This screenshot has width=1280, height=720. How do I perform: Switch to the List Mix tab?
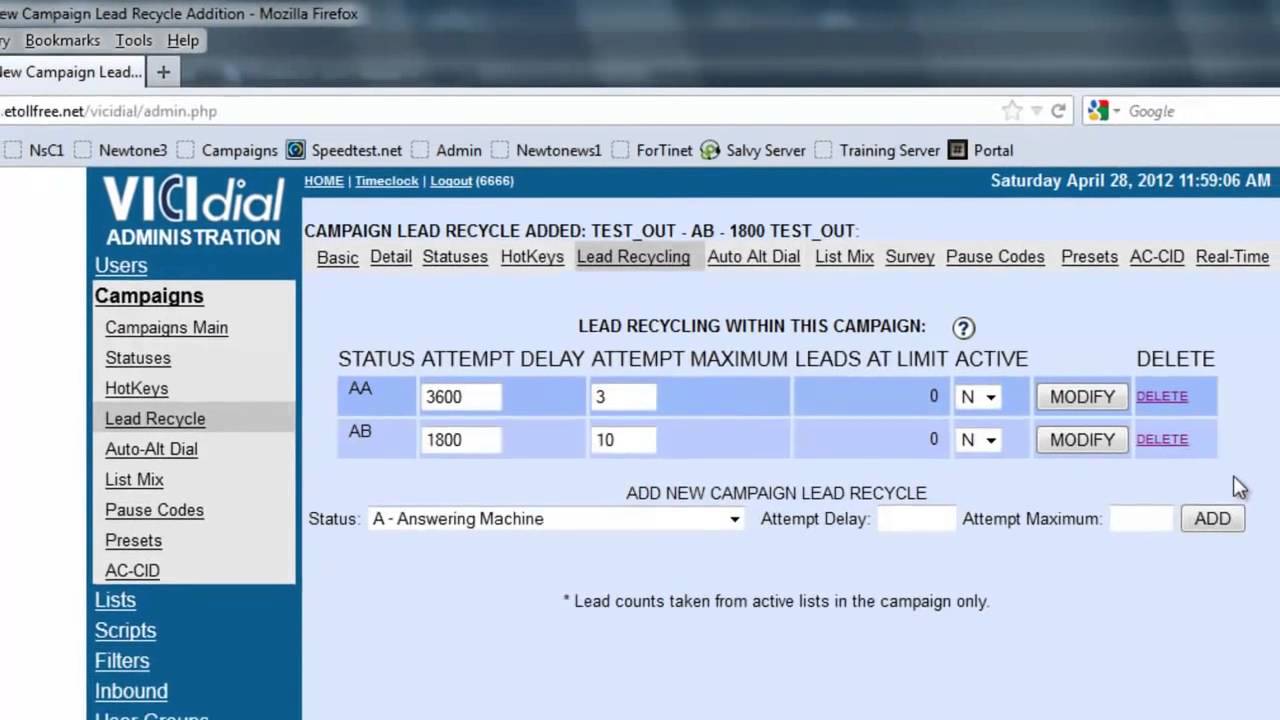844,257
